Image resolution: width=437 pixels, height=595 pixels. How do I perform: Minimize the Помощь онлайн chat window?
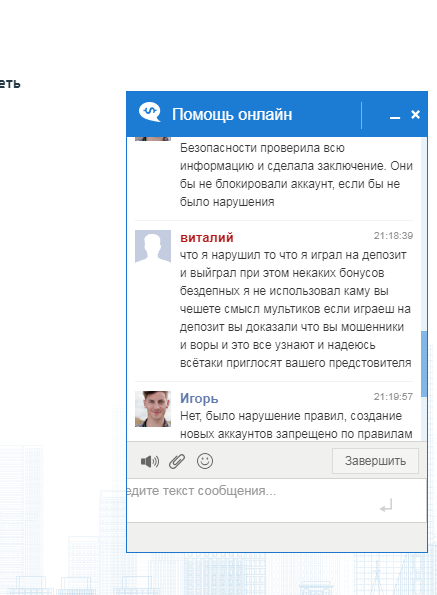click(x=395, y=118)
